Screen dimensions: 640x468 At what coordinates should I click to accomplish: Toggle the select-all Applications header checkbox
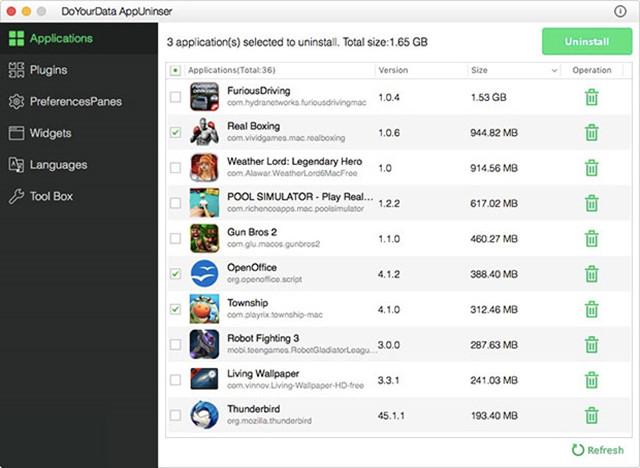[175, 71]
